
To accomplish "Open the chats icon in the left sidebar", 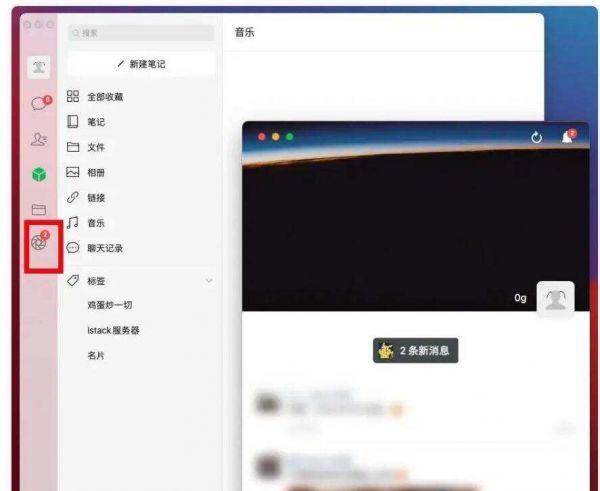I will point(39,104).
